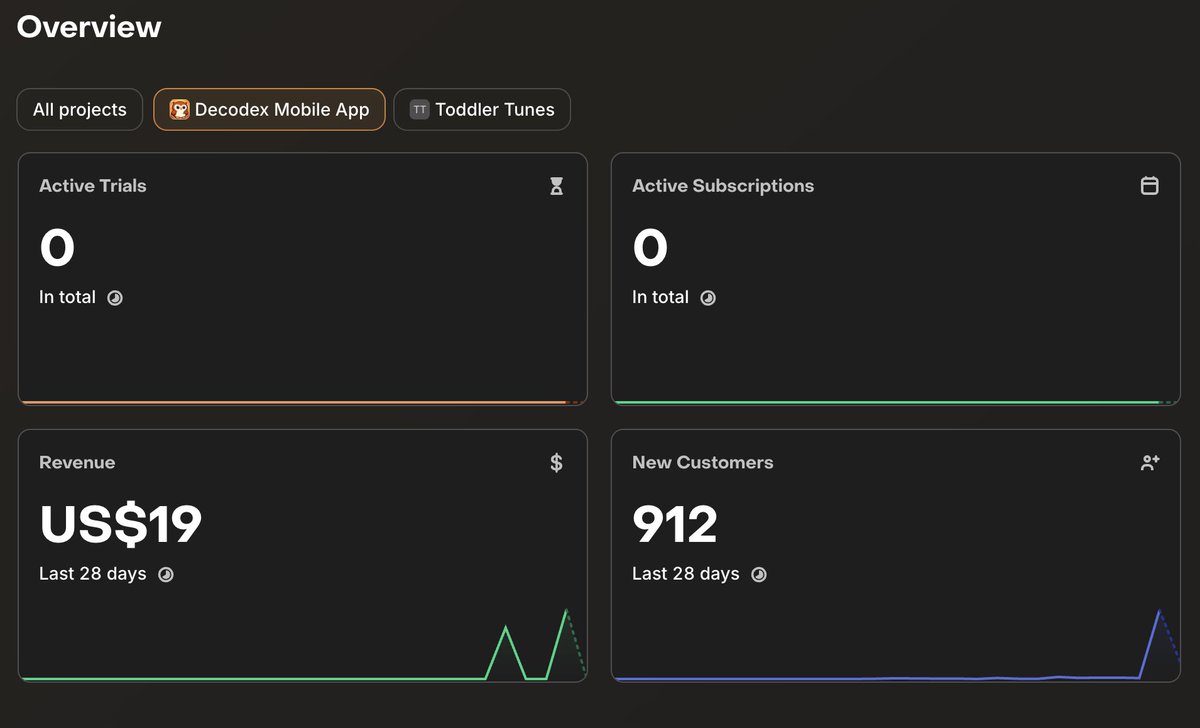Click "In total" under Active Trials
Viewport: 1200px width, 728px height.
point(67,297)
